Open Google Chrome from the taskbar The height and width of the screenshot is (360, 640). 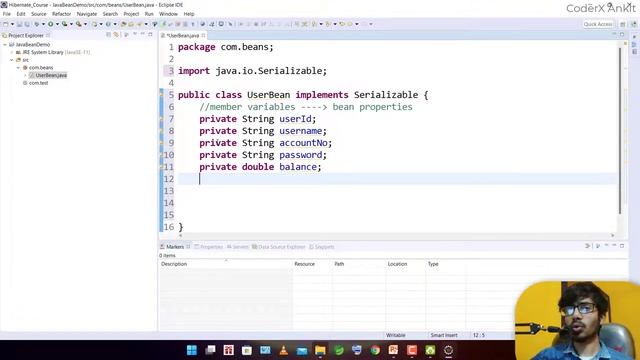(375, 350)
